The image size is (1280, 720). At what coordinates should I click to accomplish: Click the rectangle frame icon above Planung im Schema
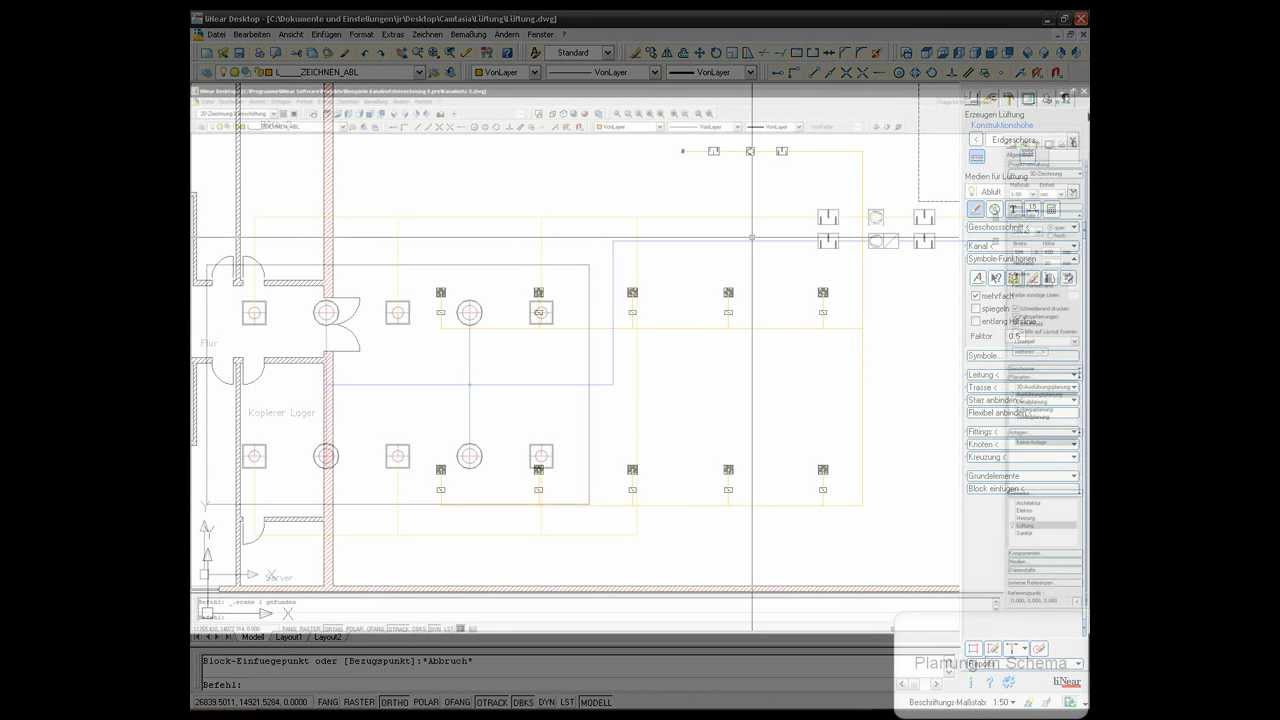pos(973,649)
